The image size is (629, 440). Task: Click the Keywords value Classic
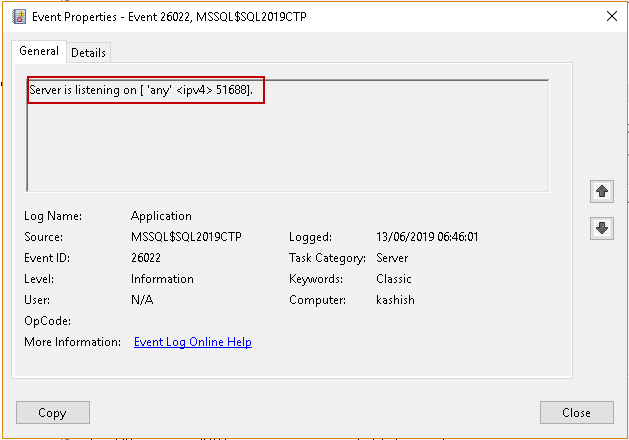tap(394, 279)
